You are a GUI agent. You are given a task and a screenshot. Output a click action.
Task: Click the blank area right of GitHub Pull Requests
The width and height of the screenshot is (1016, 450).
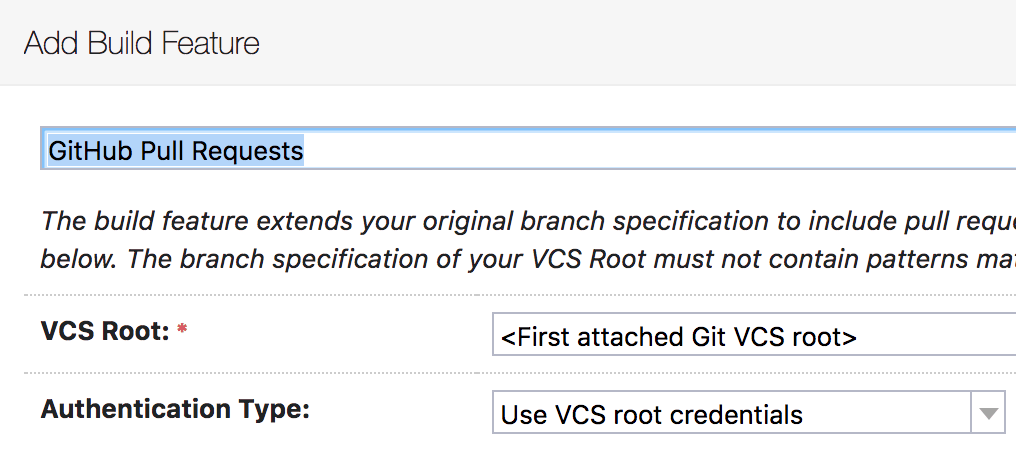click(660, 150)
